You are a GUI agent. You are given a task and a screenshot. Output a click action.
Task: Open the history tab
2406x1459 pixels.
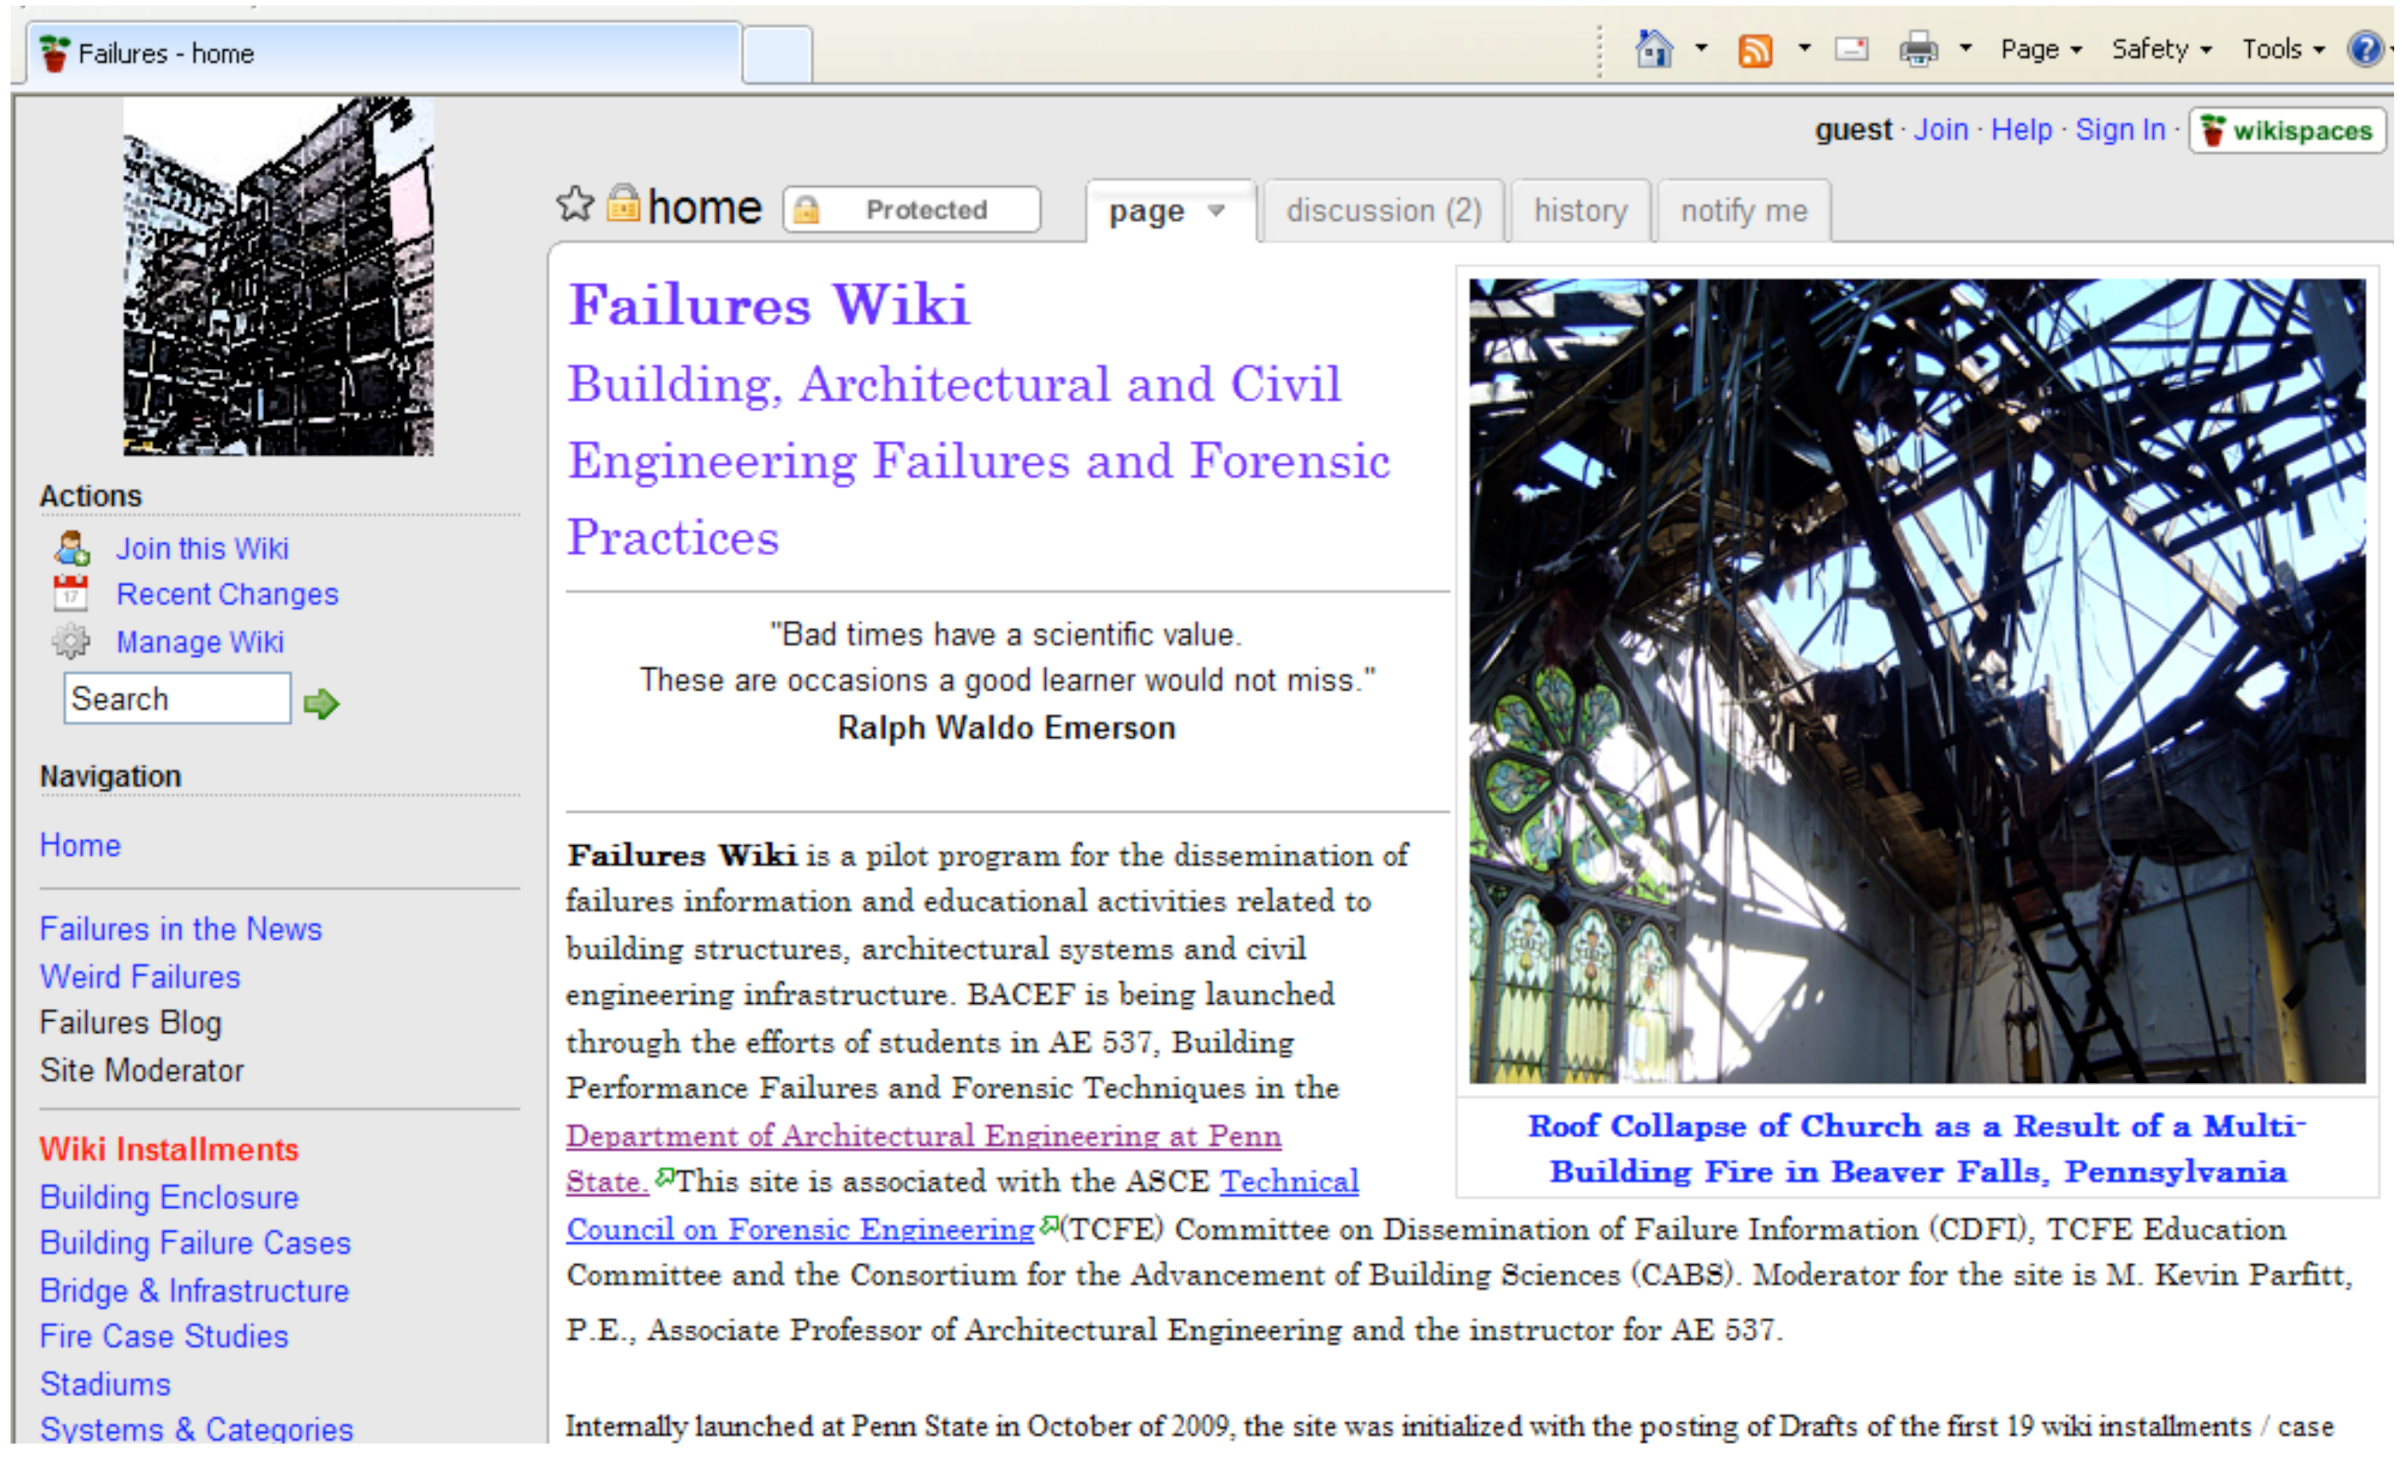1580,211
